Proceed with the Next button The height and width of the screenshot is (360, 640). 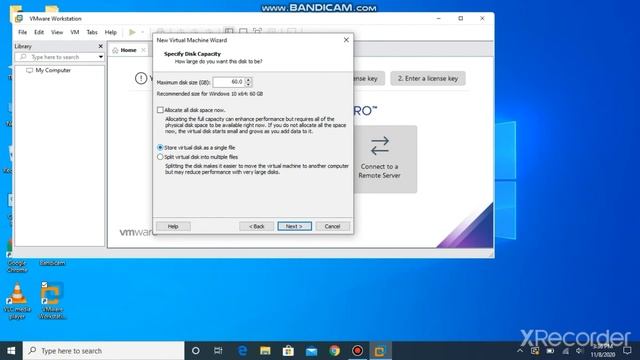point(294,226)
